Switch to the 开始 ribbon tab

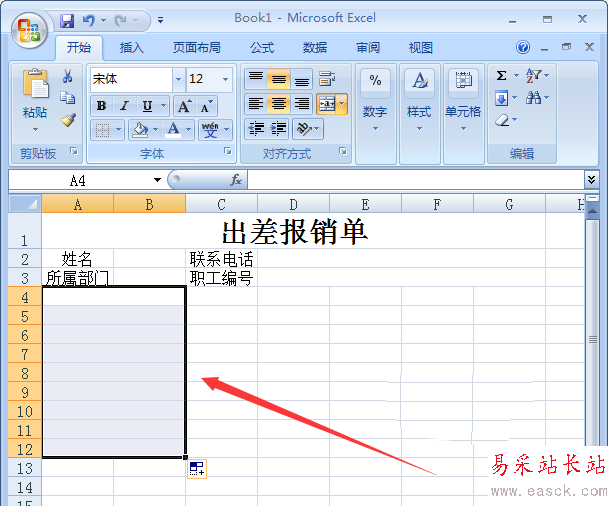click(x=79, y=48)
